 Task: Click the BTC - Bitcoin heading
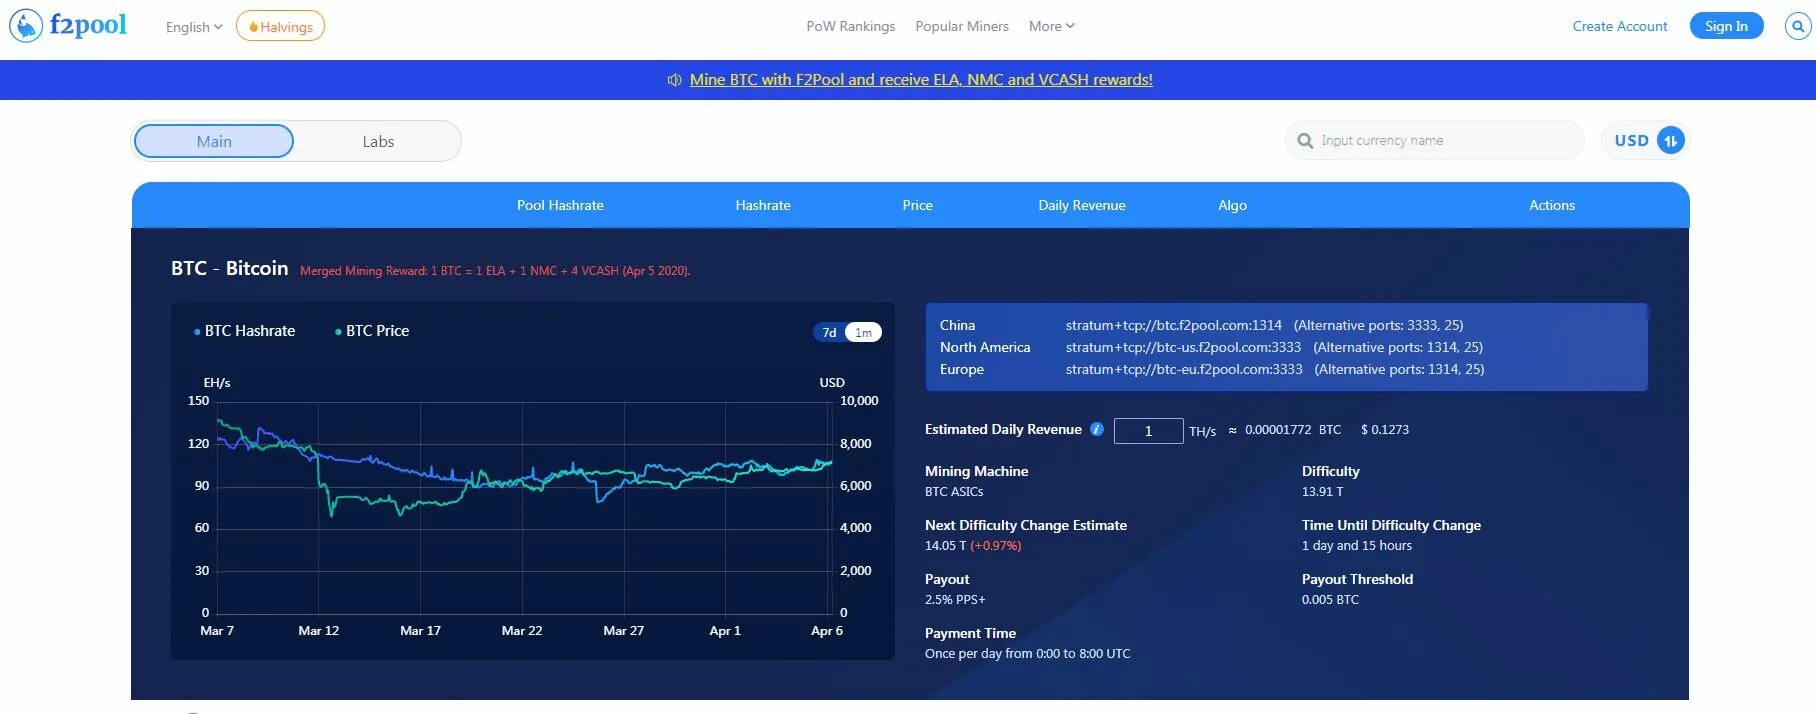pos(229,268)
